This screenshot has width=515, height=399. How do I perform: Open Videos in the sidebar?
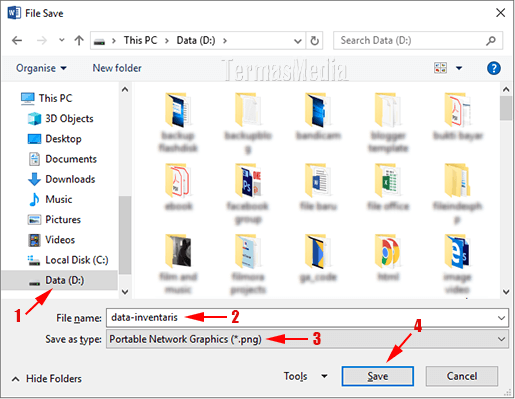[51, 240]
